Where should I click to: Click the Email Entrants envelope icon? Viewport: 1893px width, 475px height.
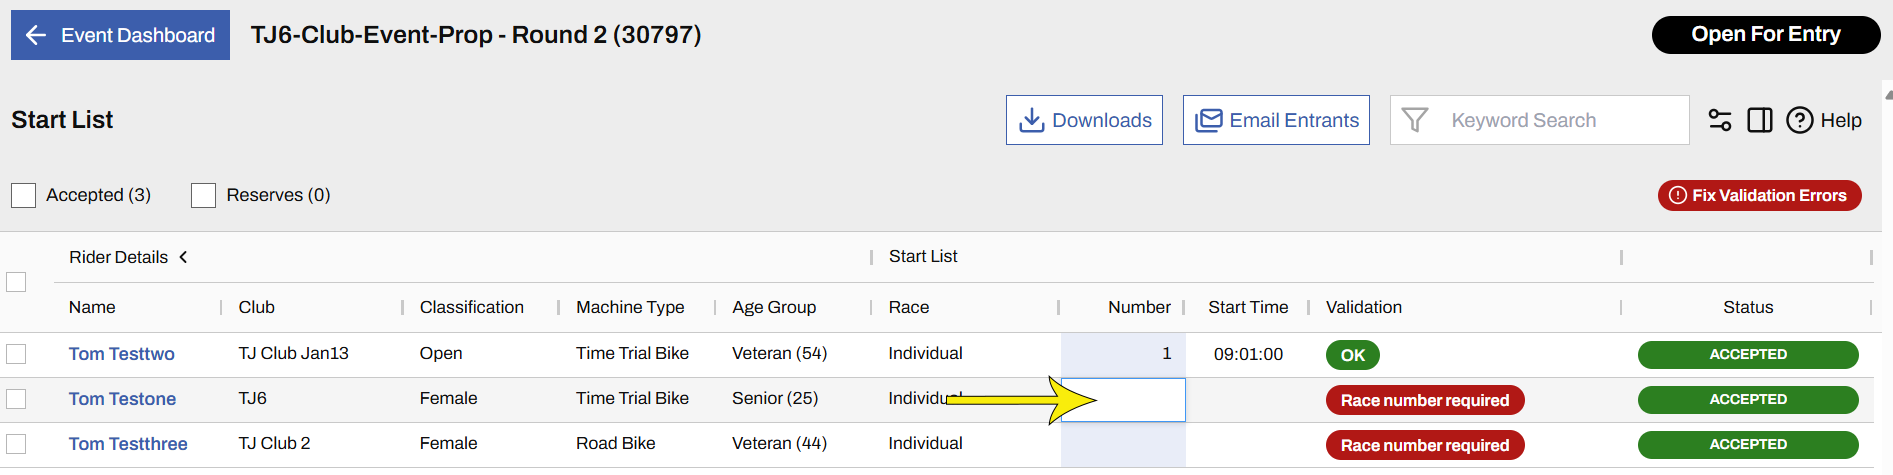1209,120
